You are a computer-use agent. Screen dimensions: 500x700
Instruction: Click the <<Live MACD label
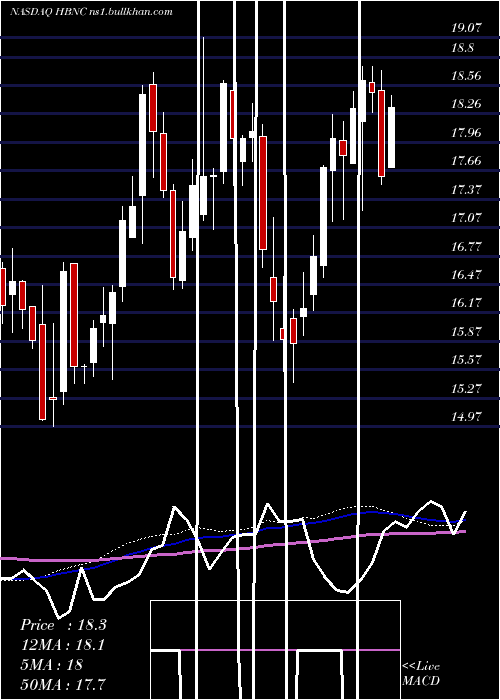pyautogui.click(x=421, y=673)
